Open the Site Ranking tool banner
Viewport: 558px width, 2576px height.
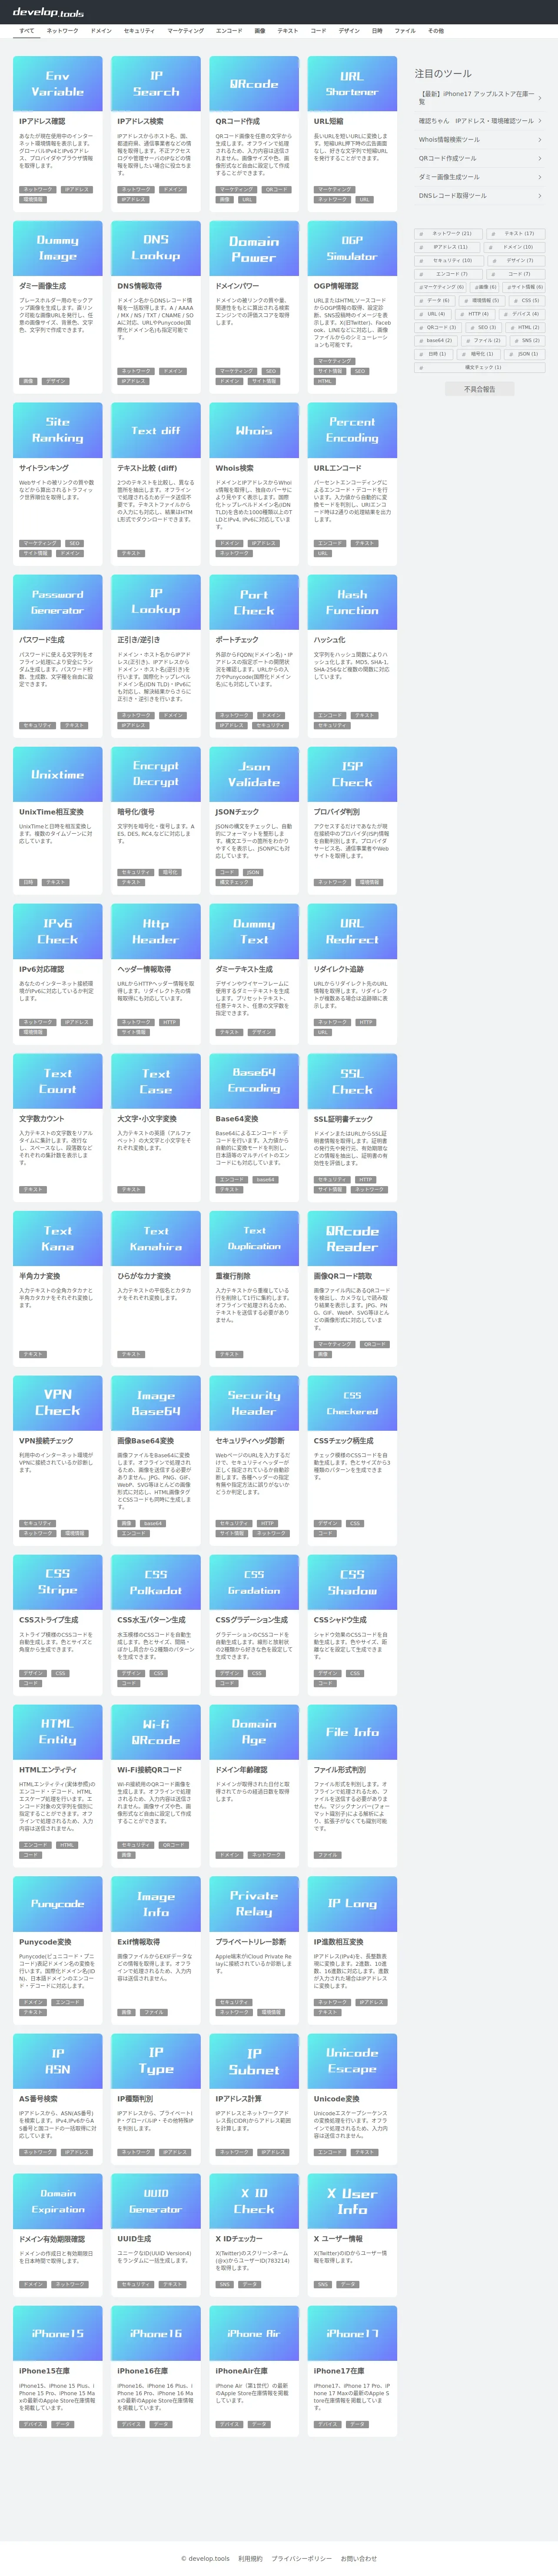[x=57, y=430]
